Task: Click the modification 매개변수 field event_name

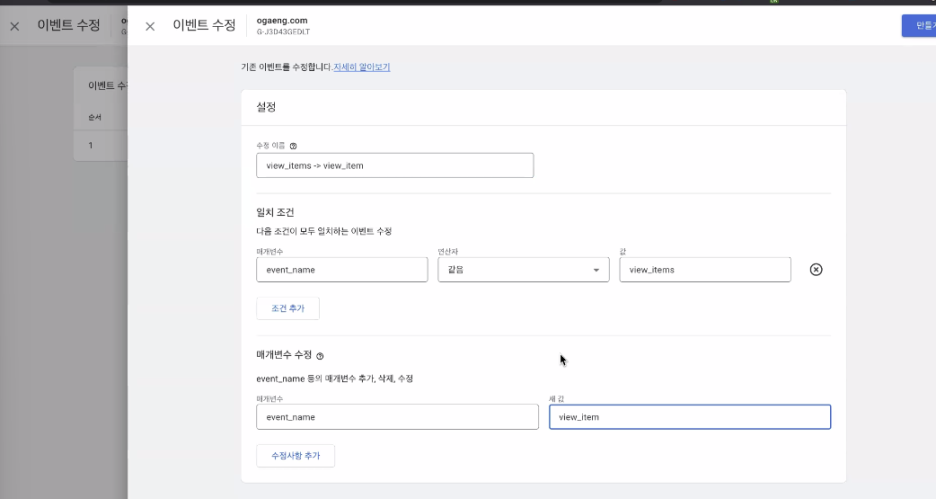Action: click(398, 417)
